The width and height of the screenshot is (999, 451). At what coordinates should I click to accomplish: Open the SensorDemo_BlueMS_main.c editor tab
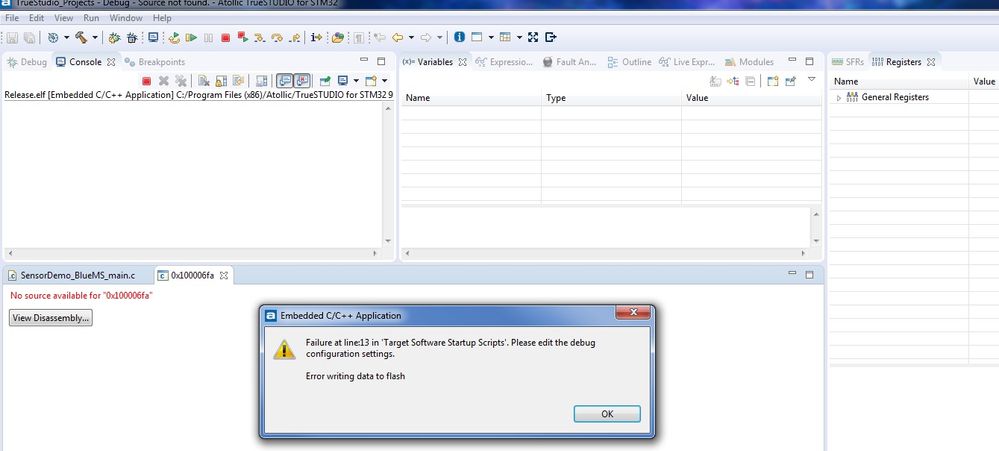[71, 275]
